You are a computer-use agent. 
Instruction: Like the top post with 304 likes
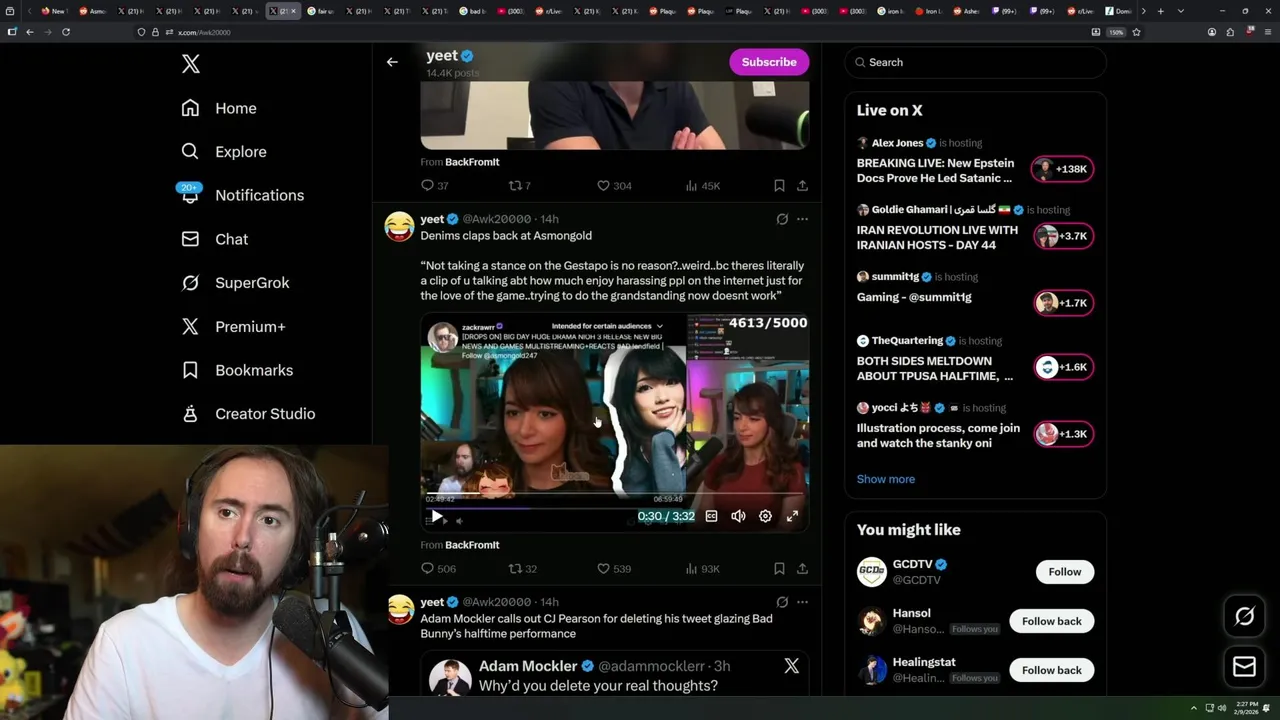click(613, 186)
